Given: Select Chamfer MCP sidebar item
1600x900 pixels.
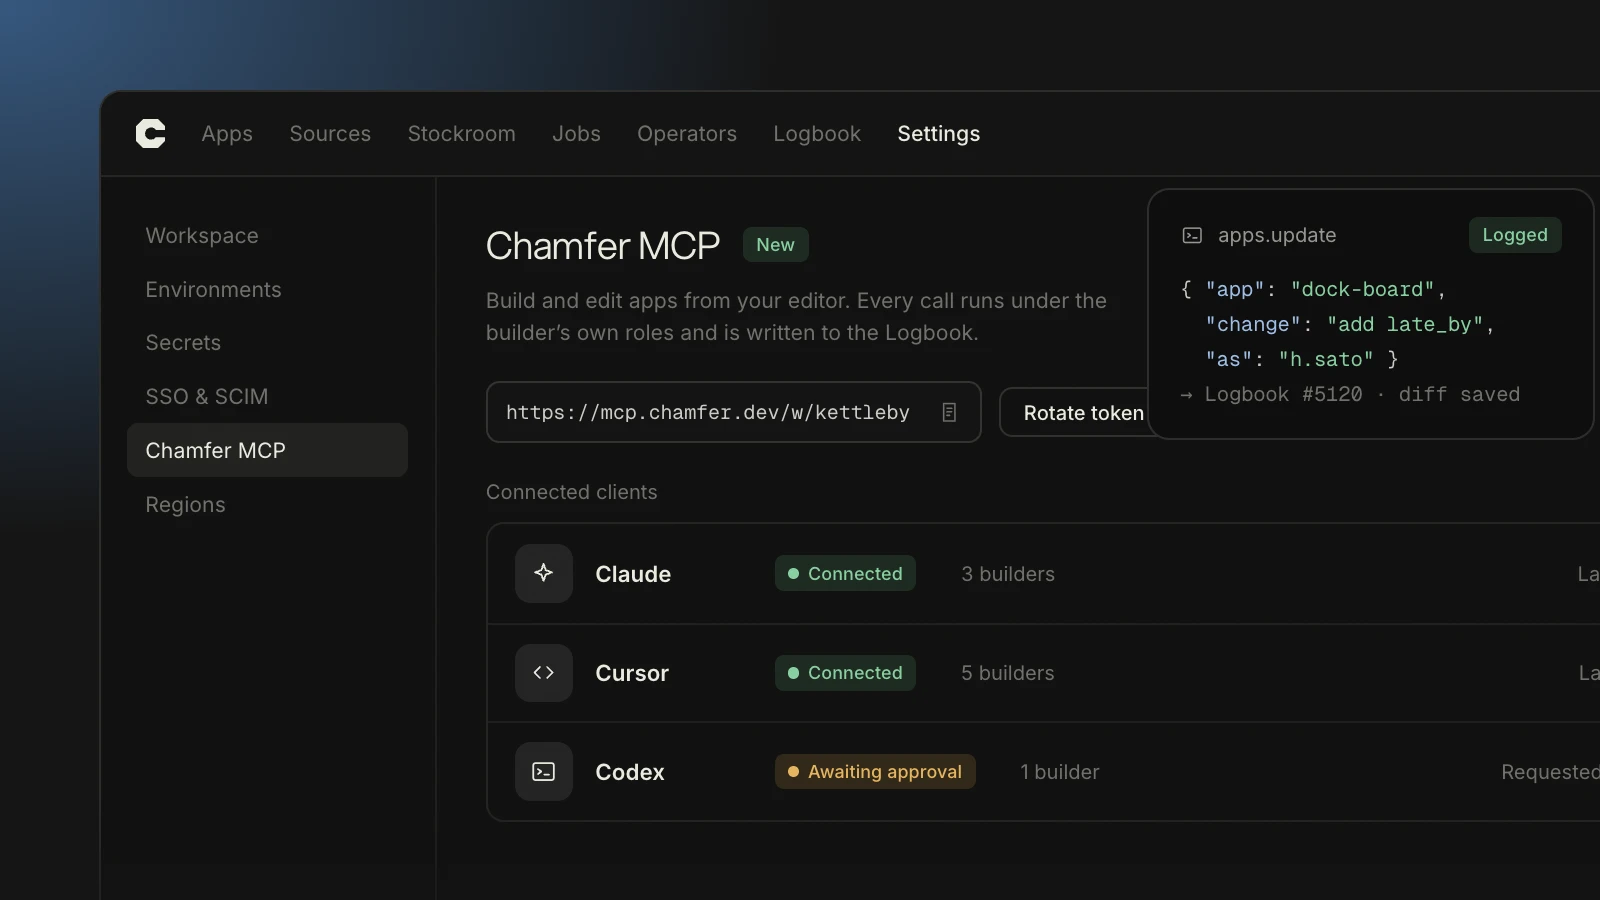Looking at the screenshot, I should 267,450.
